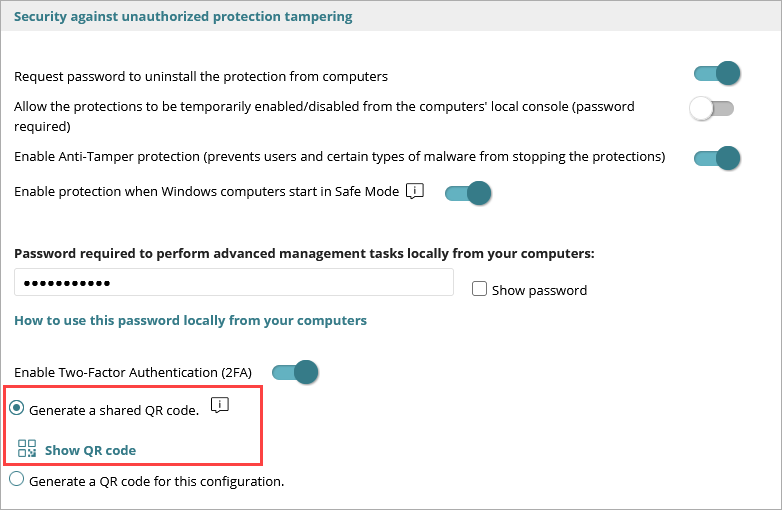Open How to use this password locally link
The height and width of the screenshot is (510, 782).
[x=190, y=320]
